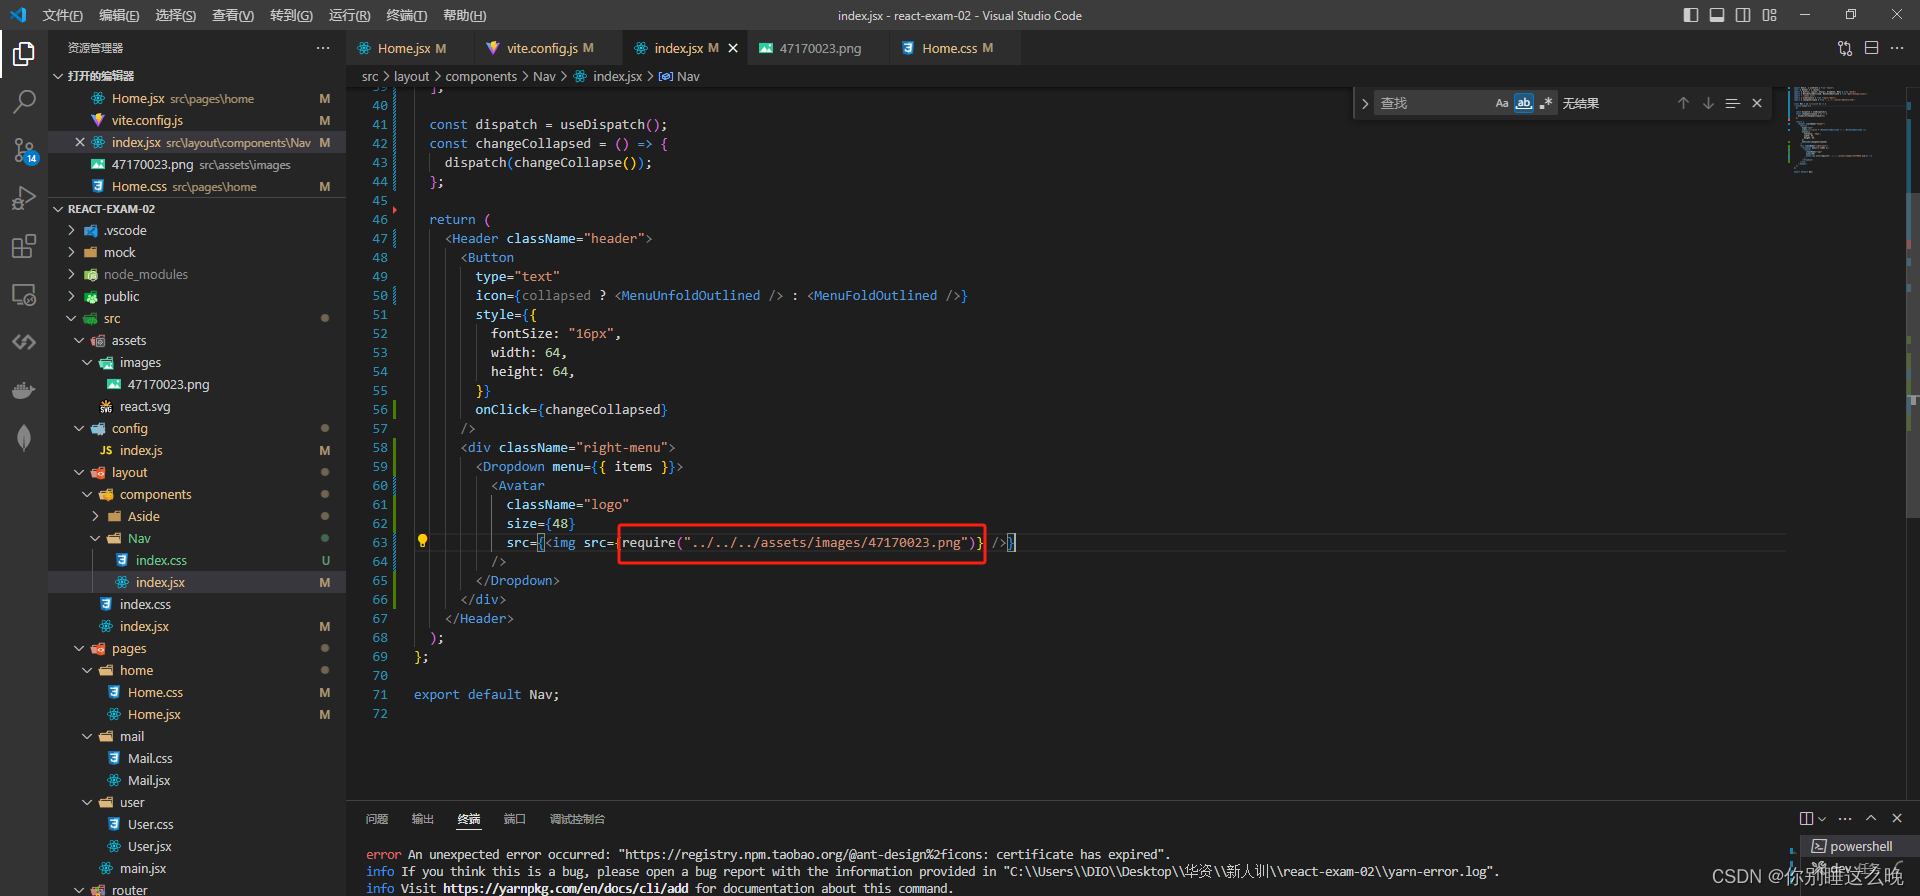The height and width of the screenshot is (896, 1920).
Task: Open Mail.jsx in the file tree
Action: [149, 780]
